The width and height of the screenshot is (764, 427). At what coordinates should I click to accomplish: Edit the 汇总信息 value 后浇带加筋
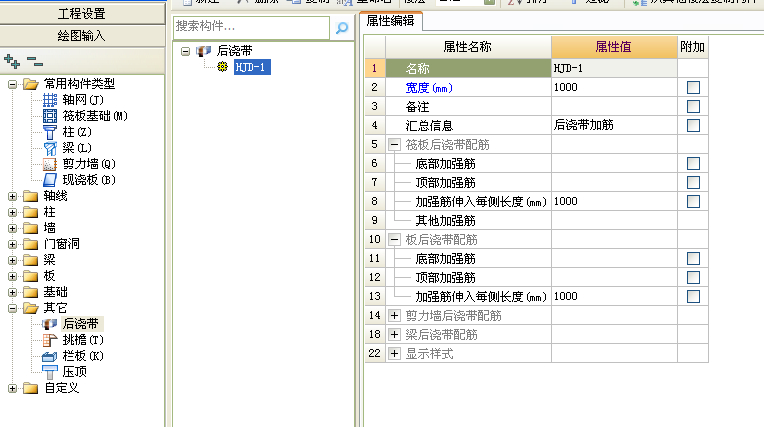click(614, 125)
